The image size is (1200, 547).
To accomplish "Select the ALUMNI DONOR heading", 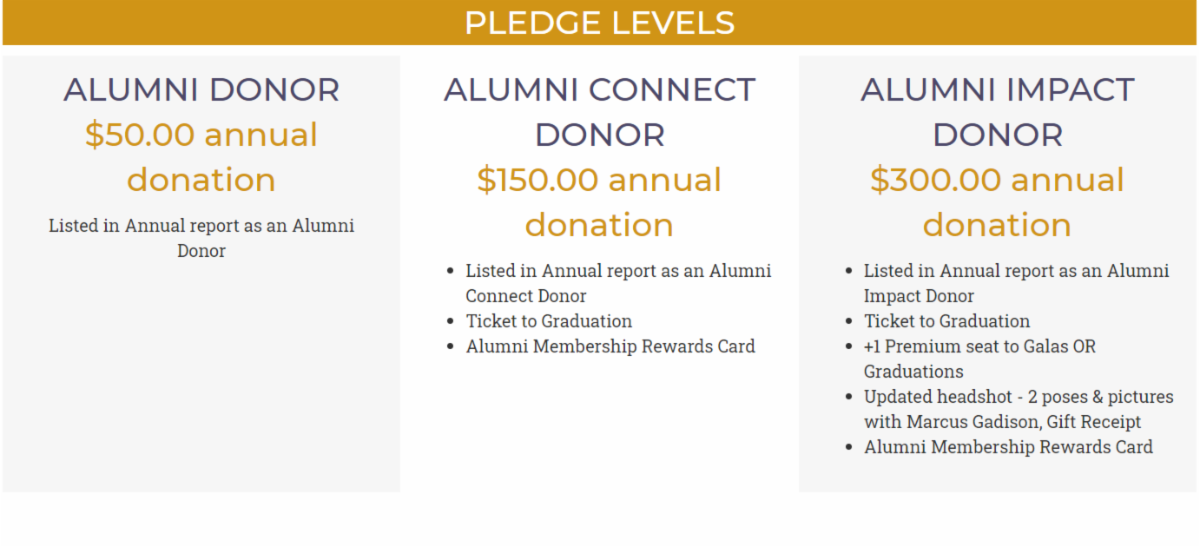I will (x=201, y=90).
